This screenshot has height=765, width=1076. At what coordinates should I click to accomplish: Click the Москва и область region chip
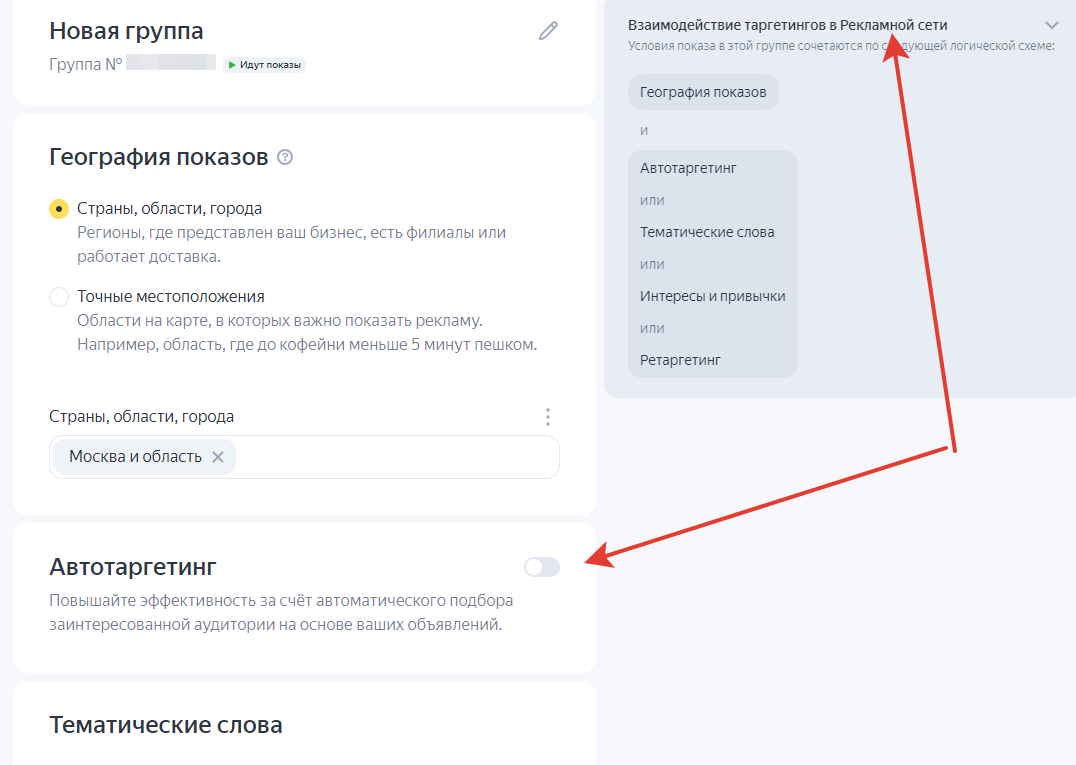coord(135,456)
